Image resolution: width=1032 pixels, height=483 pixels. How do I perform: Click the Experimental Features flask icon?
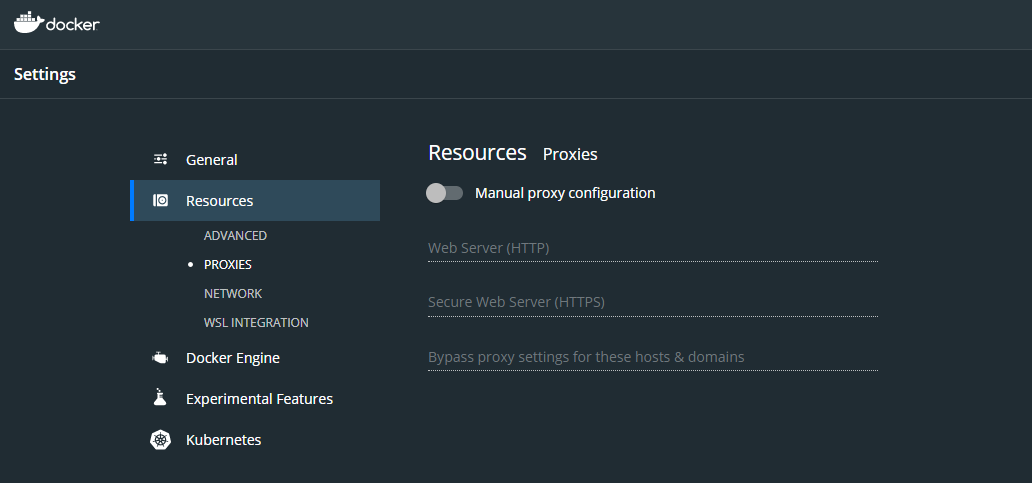[160, 397]
